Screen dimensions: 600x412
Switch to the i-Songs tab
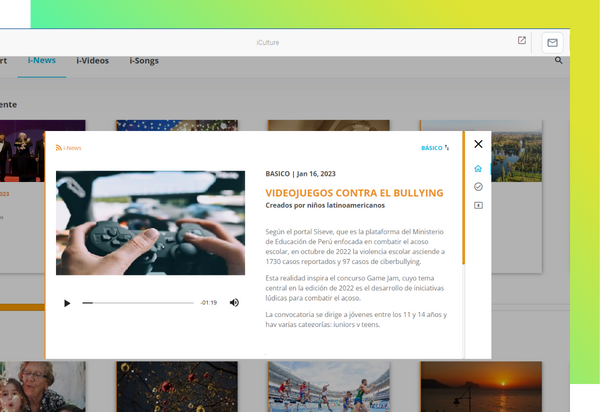[144, 61]
